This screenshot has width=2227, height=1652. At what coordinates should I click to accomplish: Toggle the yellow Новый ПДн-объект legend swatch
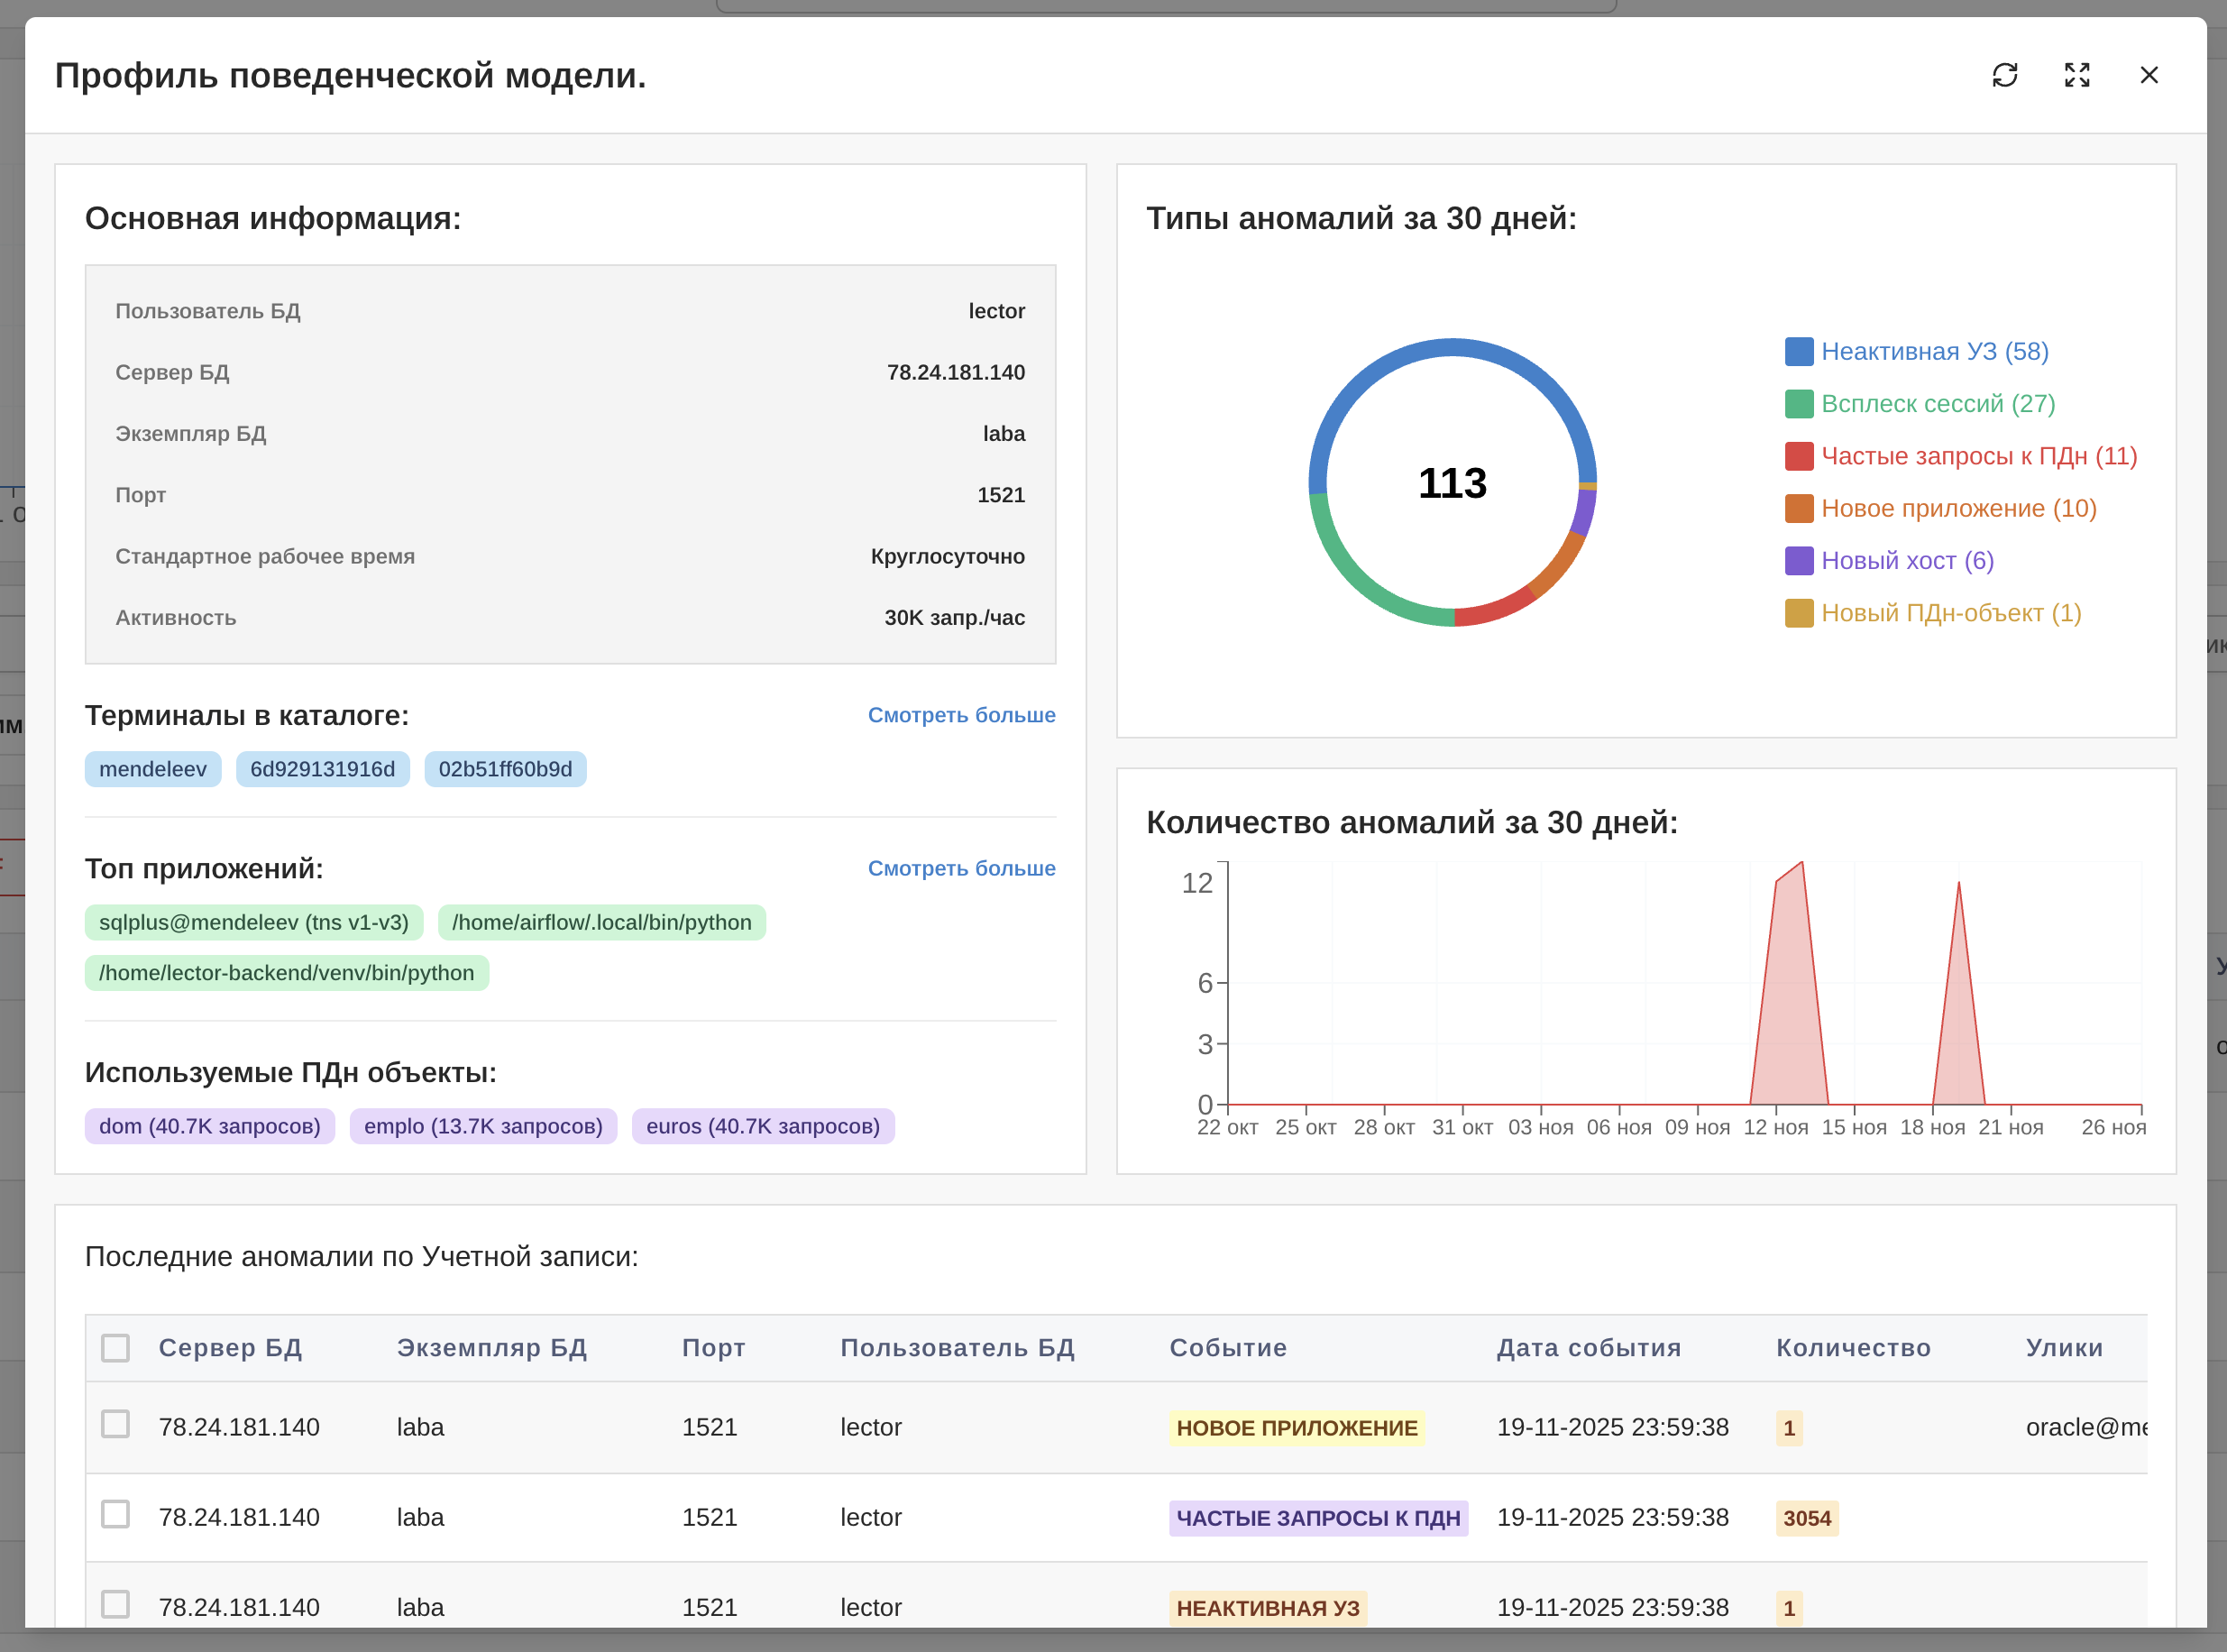[x=1798, y=613]
